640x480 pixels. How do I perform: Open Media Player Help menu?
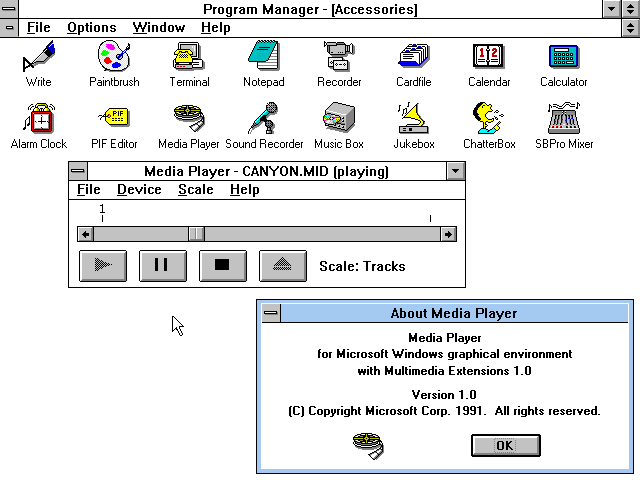pos(244,189)
